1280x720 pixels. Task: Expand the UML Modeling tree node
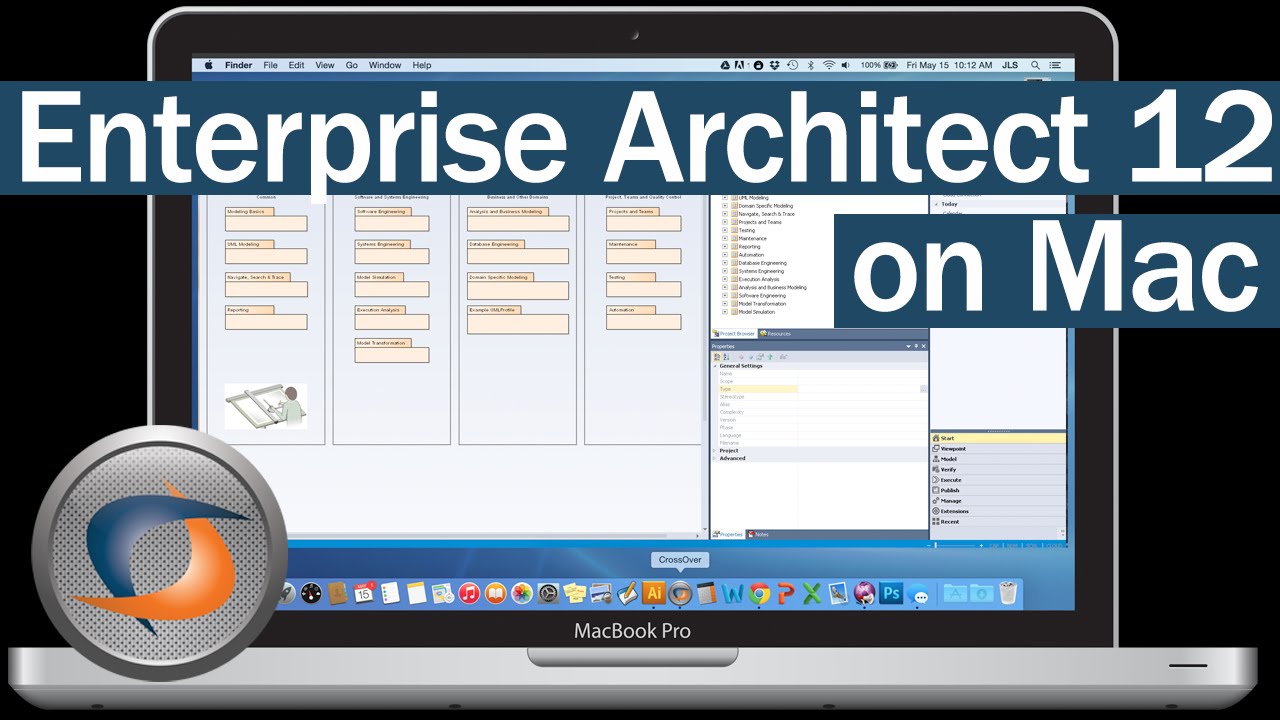click(725, 198)
